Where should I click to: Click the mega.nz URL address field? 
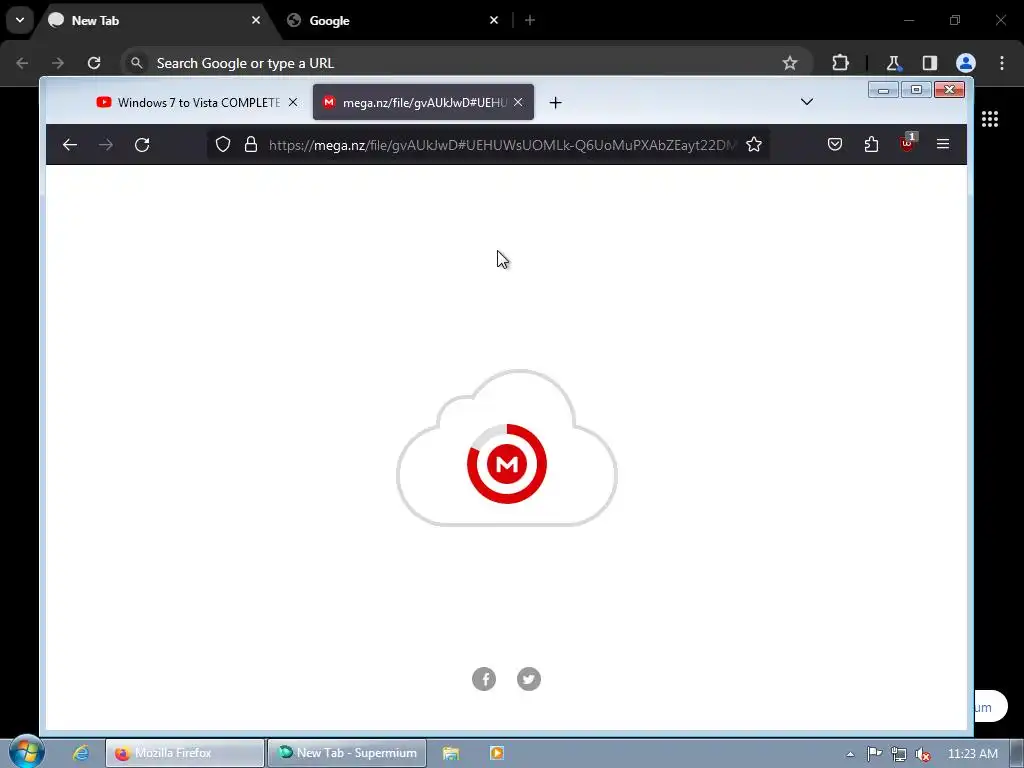tap(502, 145)
